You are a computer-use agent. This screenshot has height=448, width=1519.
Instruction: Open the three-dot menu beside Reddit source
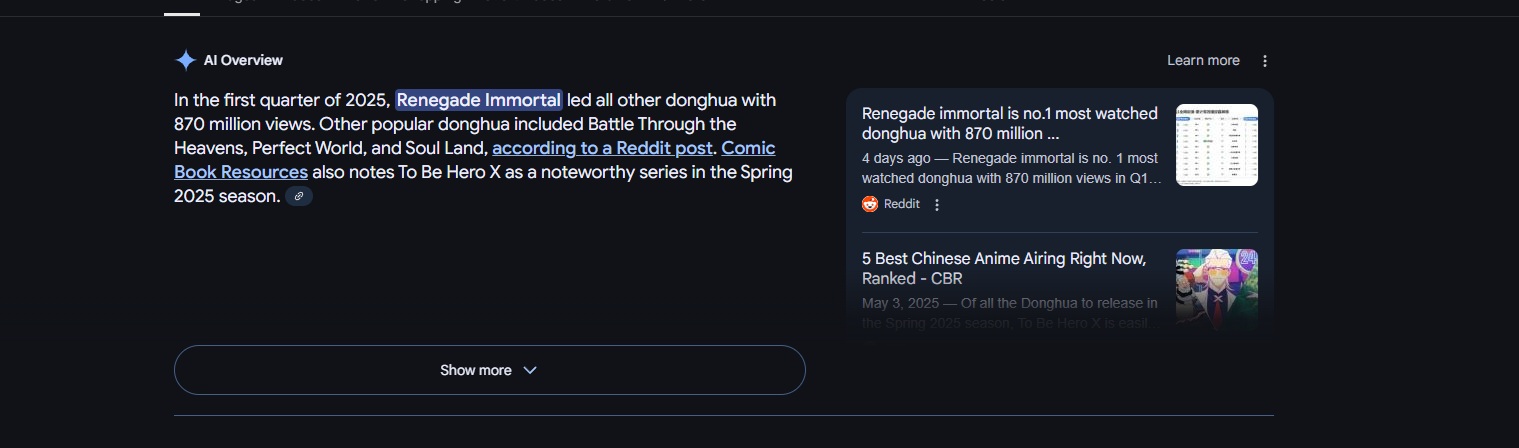(937, 205)
